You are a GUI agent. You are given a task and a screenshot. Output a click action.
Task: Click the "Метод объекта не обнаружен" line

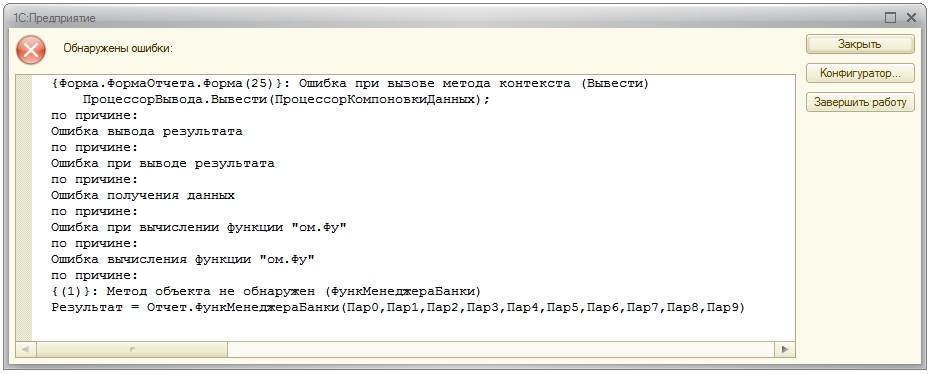(266, 291)
